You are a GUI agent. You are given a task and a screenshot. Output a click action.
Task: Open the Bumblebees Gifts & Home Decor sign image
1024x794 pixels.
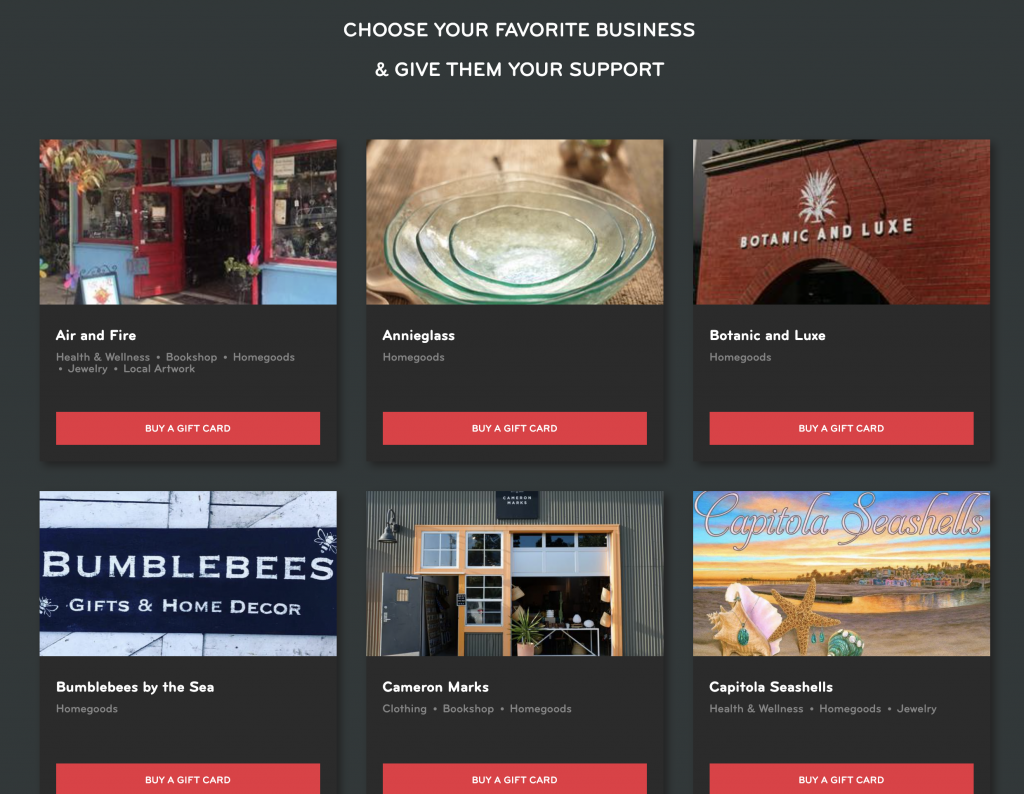tap(188, 573)
